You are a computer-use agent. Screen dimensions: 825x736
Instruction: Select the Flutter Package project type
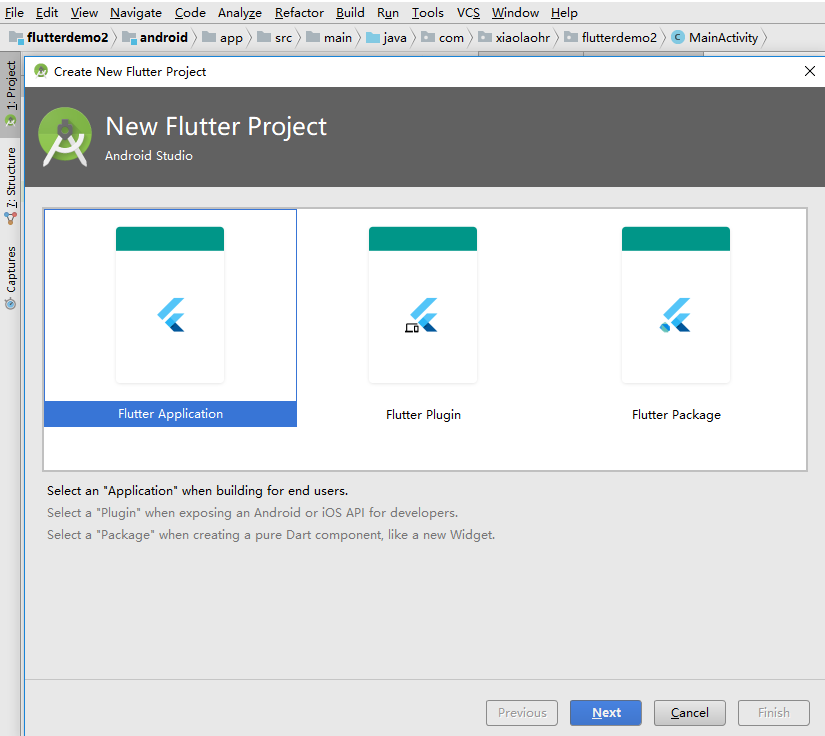coord(676,318)
